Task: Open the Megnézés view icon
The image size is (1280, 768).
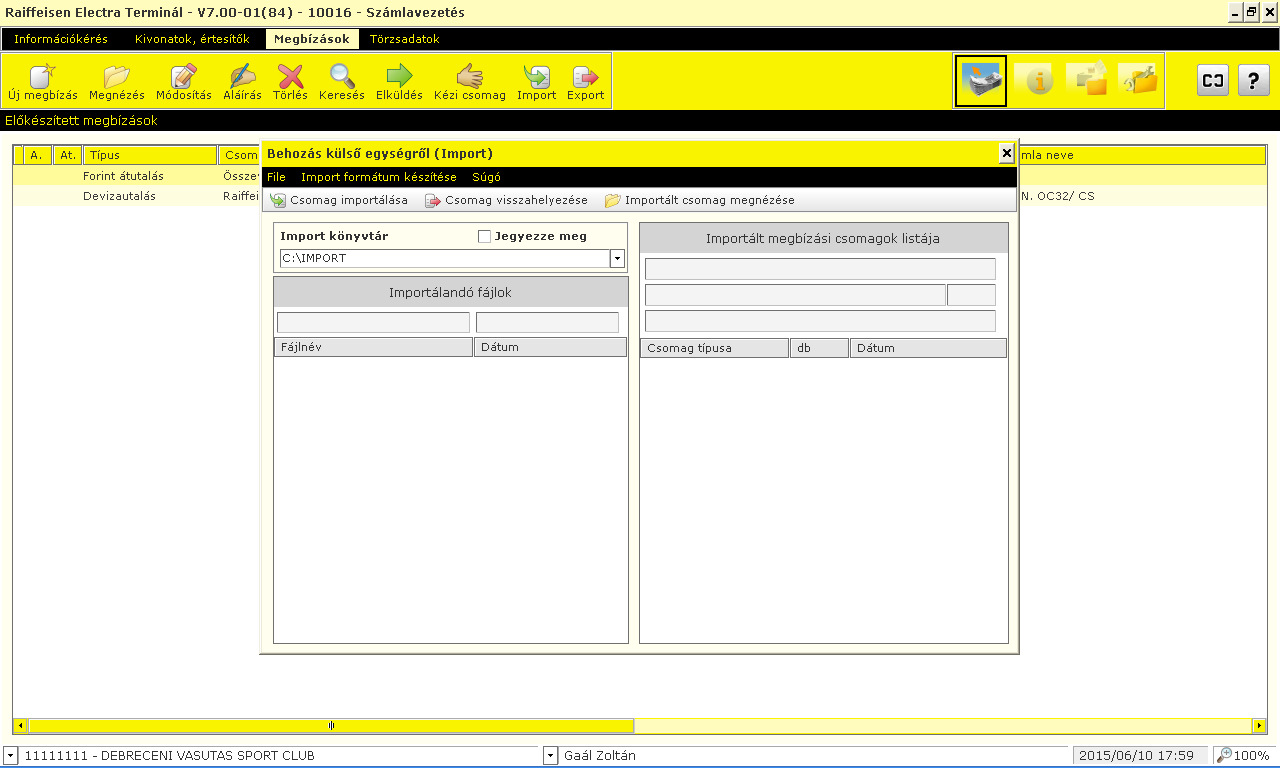Action: coord(117,81)
